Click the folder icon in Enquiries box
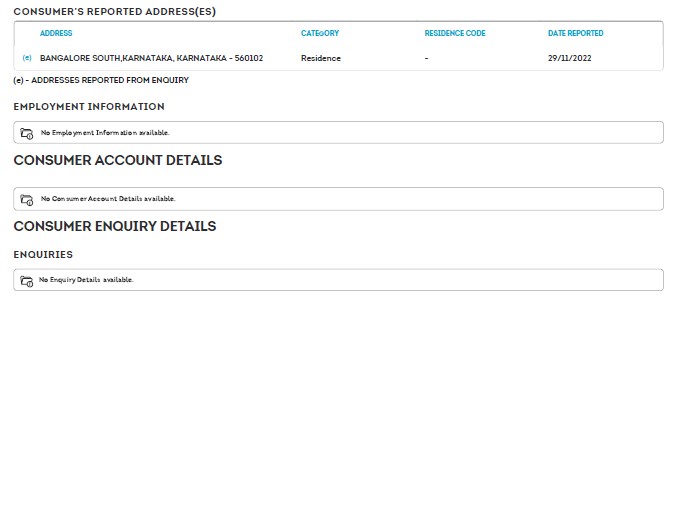673x525 pixels. tap(27, 281)
